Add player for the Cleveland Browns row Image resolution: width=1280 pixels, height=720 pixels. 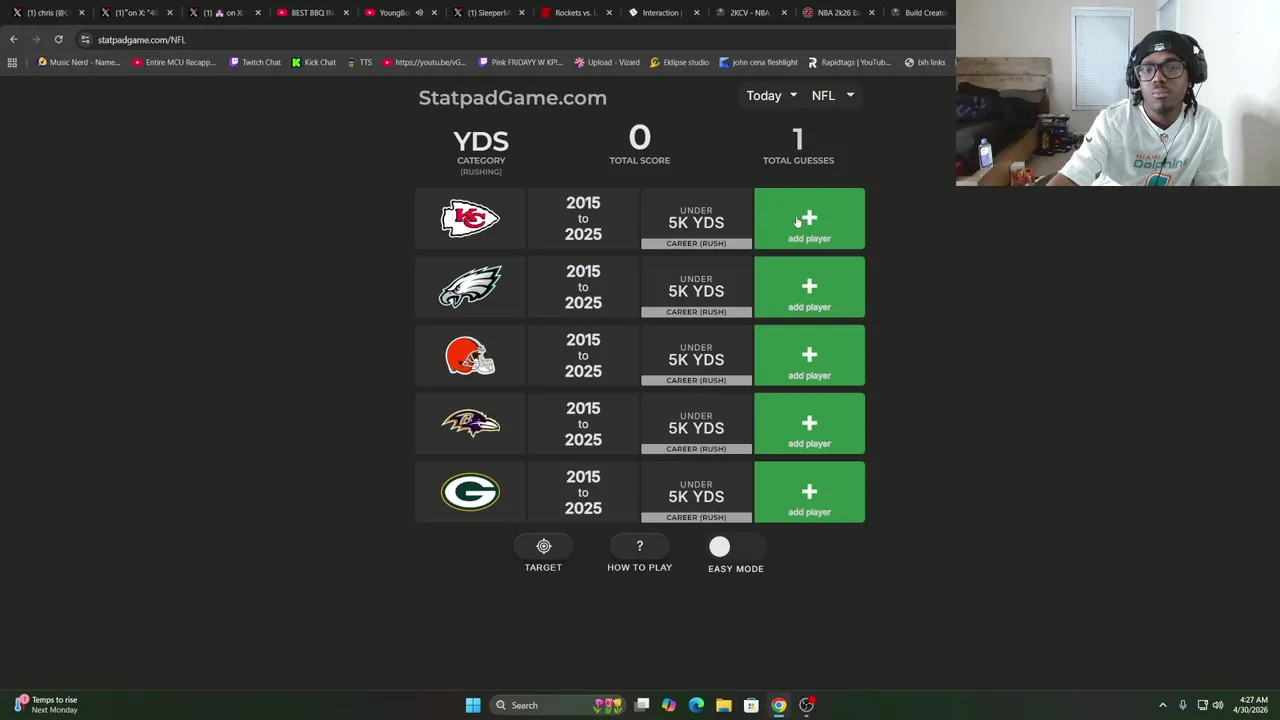809,355
